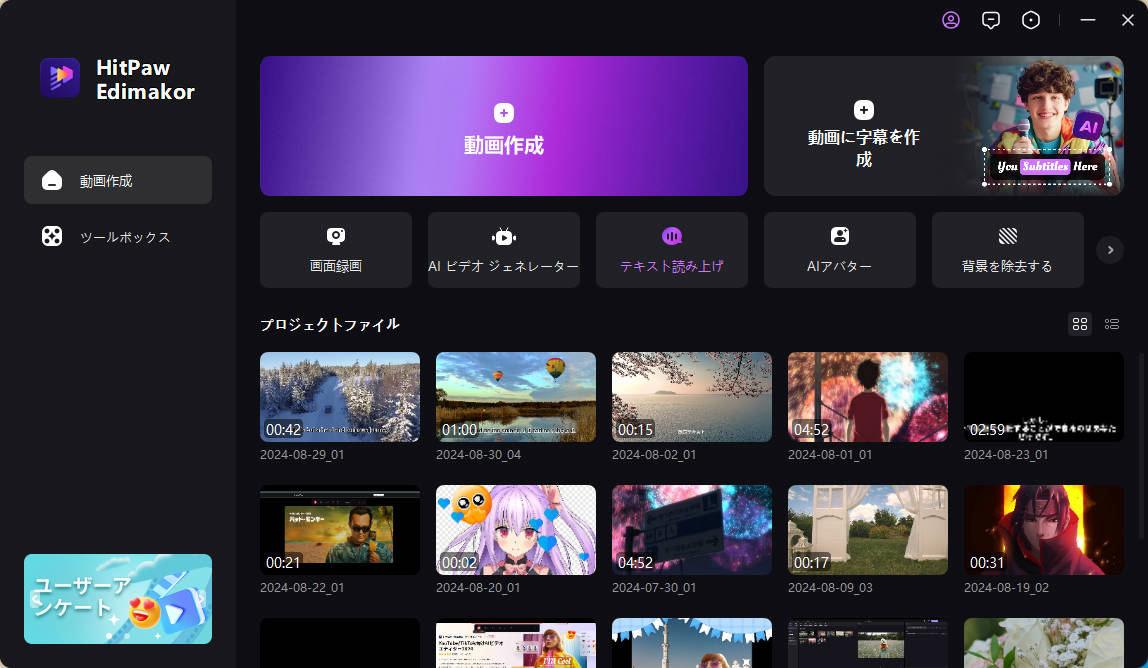Launch the テキスト読み上げ text-to-speech feature
The width and height of the screenshot is (1148, 668).
pyautogui.click(x=671, y=249)
